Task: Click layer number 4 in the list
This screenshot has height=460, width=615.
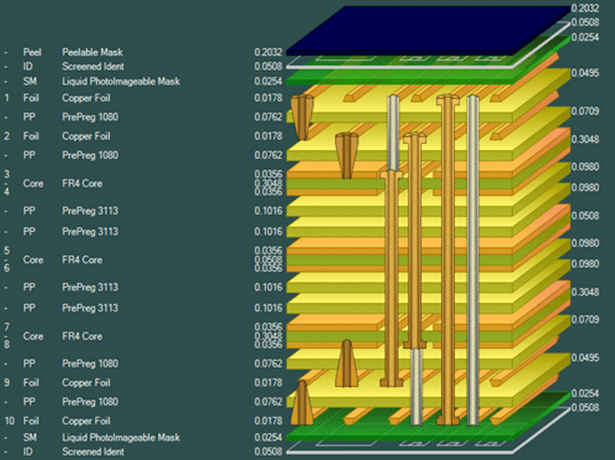Action: pos(7,191)
